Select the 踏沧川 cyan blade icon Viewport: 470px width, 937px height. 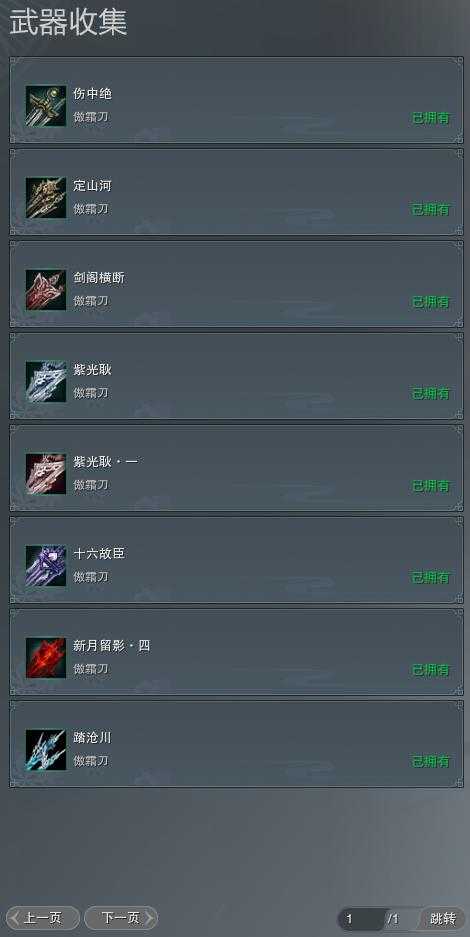click(46, 750)
